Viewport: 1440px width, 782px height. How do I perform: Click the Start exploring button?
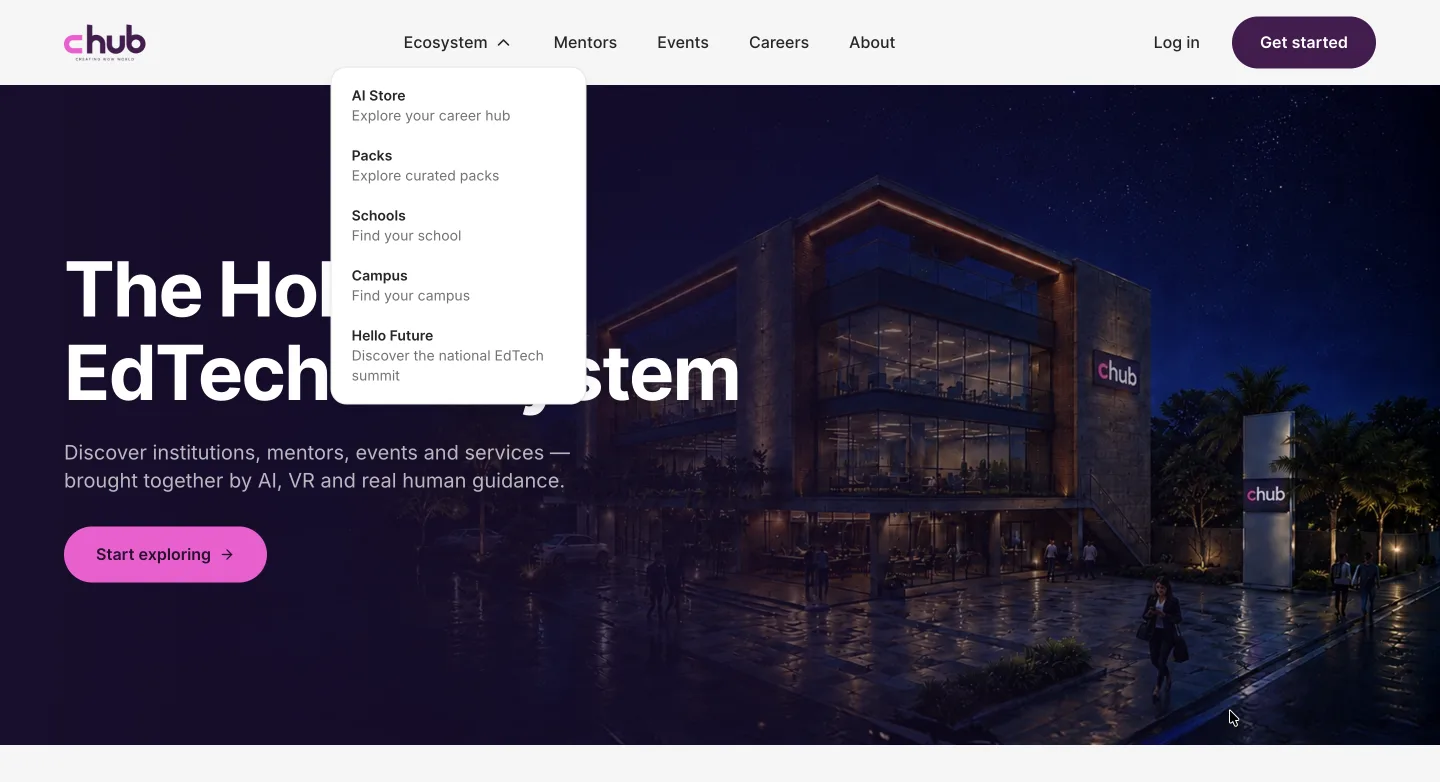[x=165, y=554]
